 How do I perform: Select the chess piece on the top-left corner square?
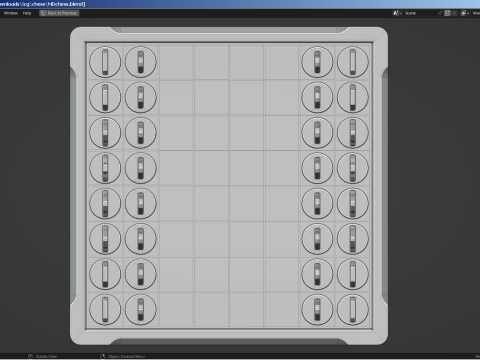[x=105, y=62]
